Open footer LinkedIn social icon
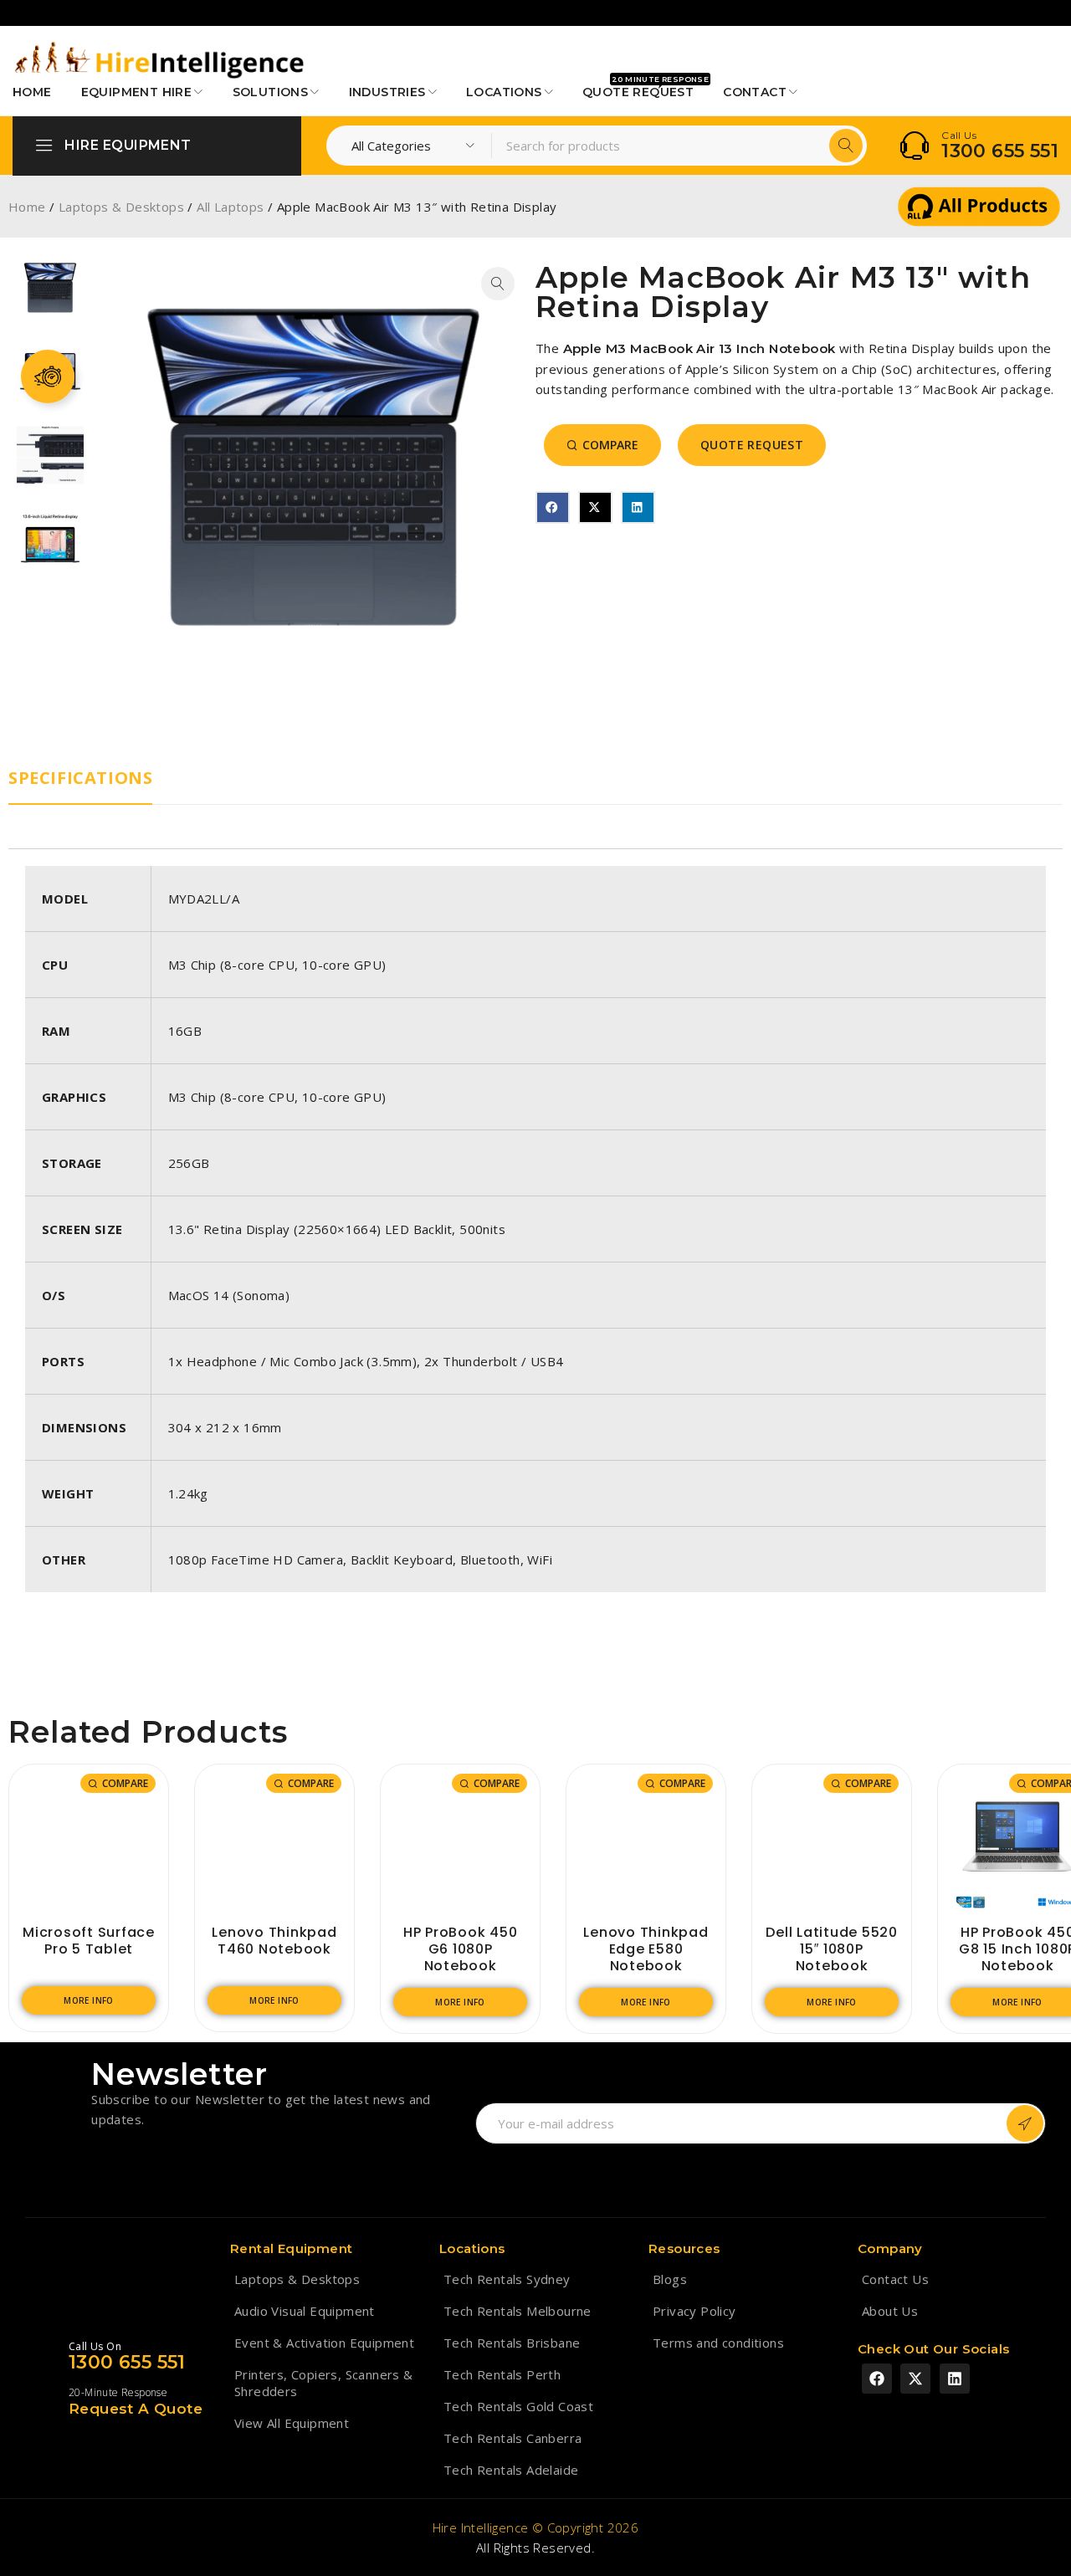 (x=954, y=2378)
